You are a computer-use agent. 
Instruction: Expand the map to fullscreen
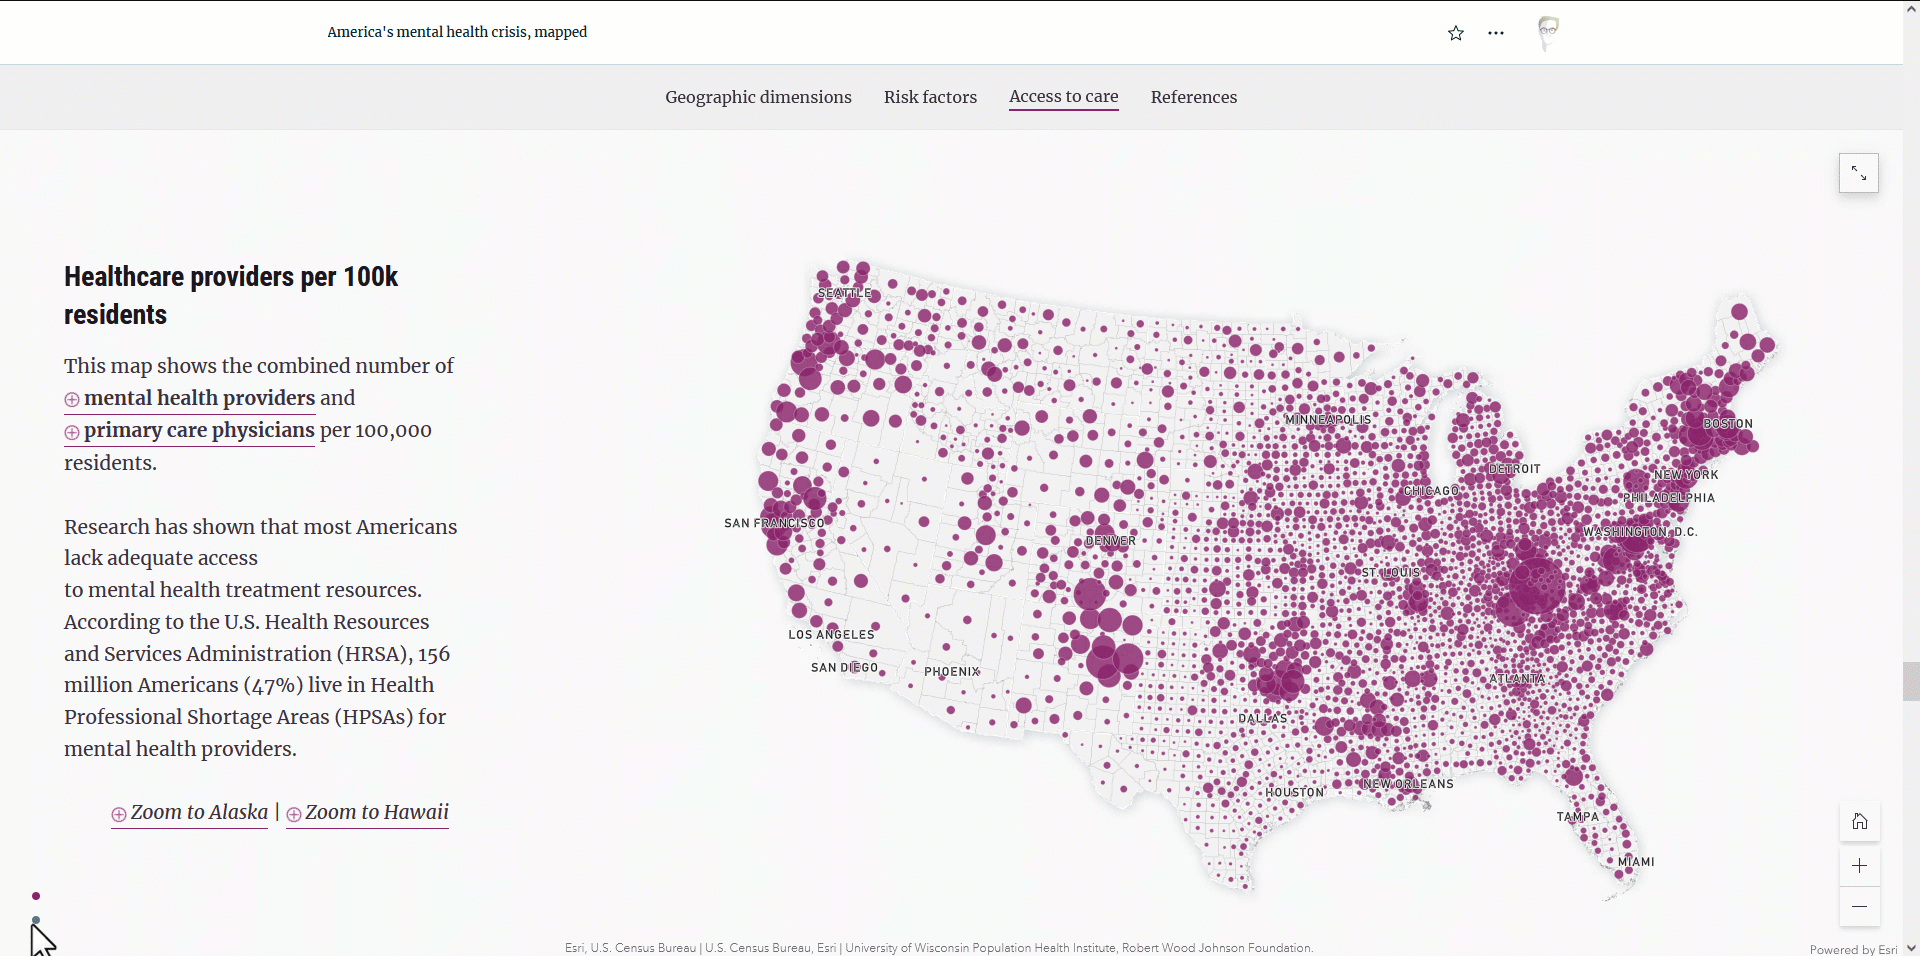coord(1859,173)
